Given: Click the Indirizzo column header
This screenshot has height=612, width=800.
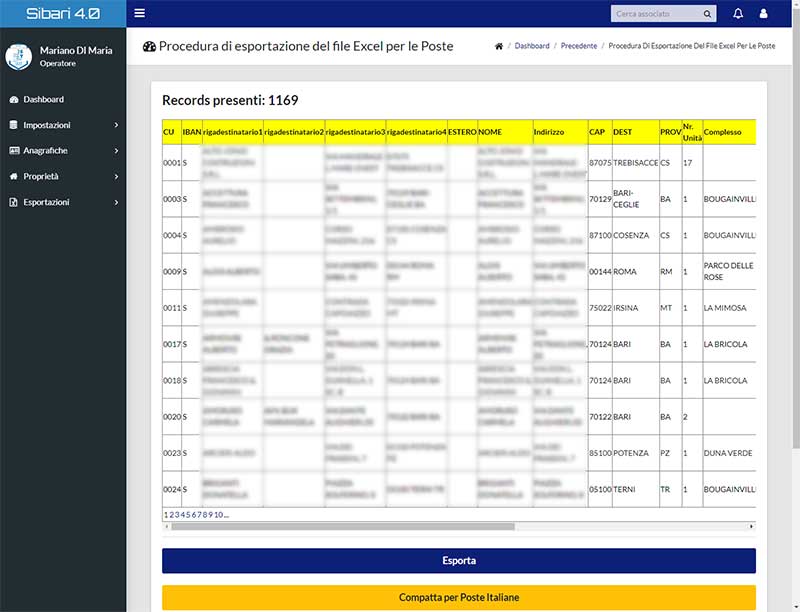Looking at the screenshot, I should click(x=560, y=132).
